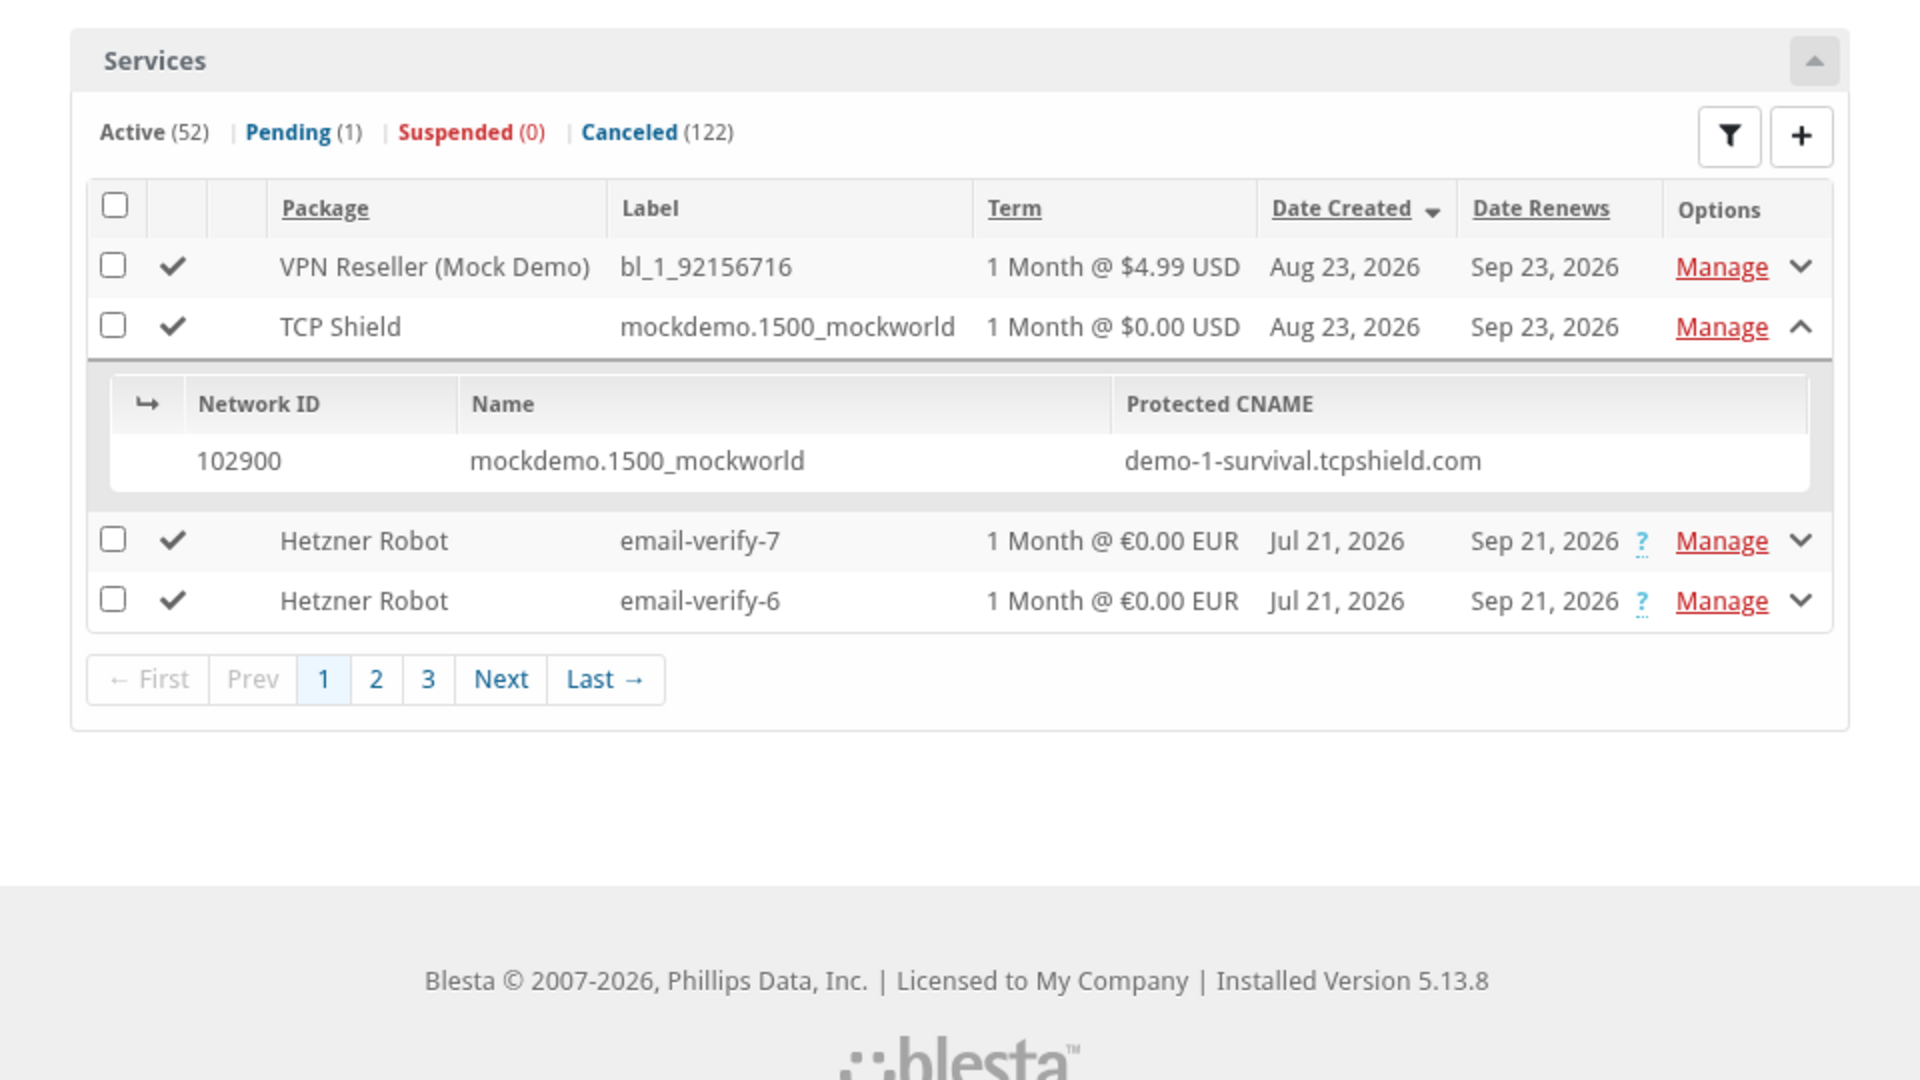The height and width of the screenshot is (1080, 1920).
Task: Click the Blesta logo in the footer
Action: point(960,1058)
